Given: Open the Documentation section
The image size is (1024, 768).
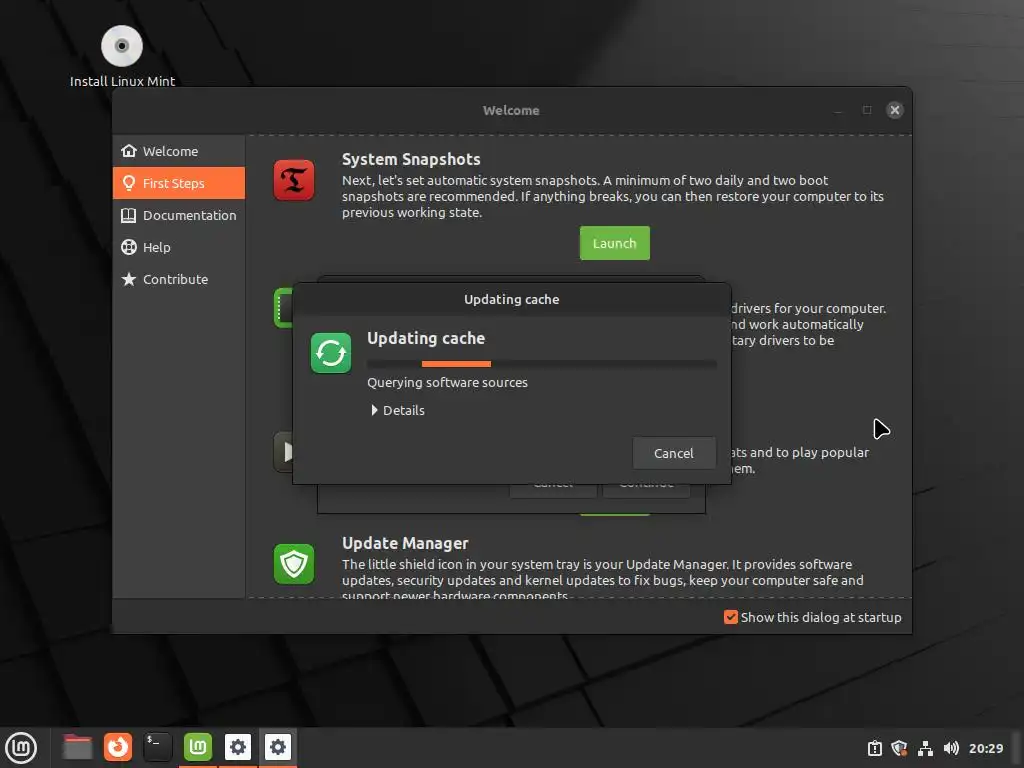Looking at the screenshot, I should pyautogui.click(x=178, y=215).
